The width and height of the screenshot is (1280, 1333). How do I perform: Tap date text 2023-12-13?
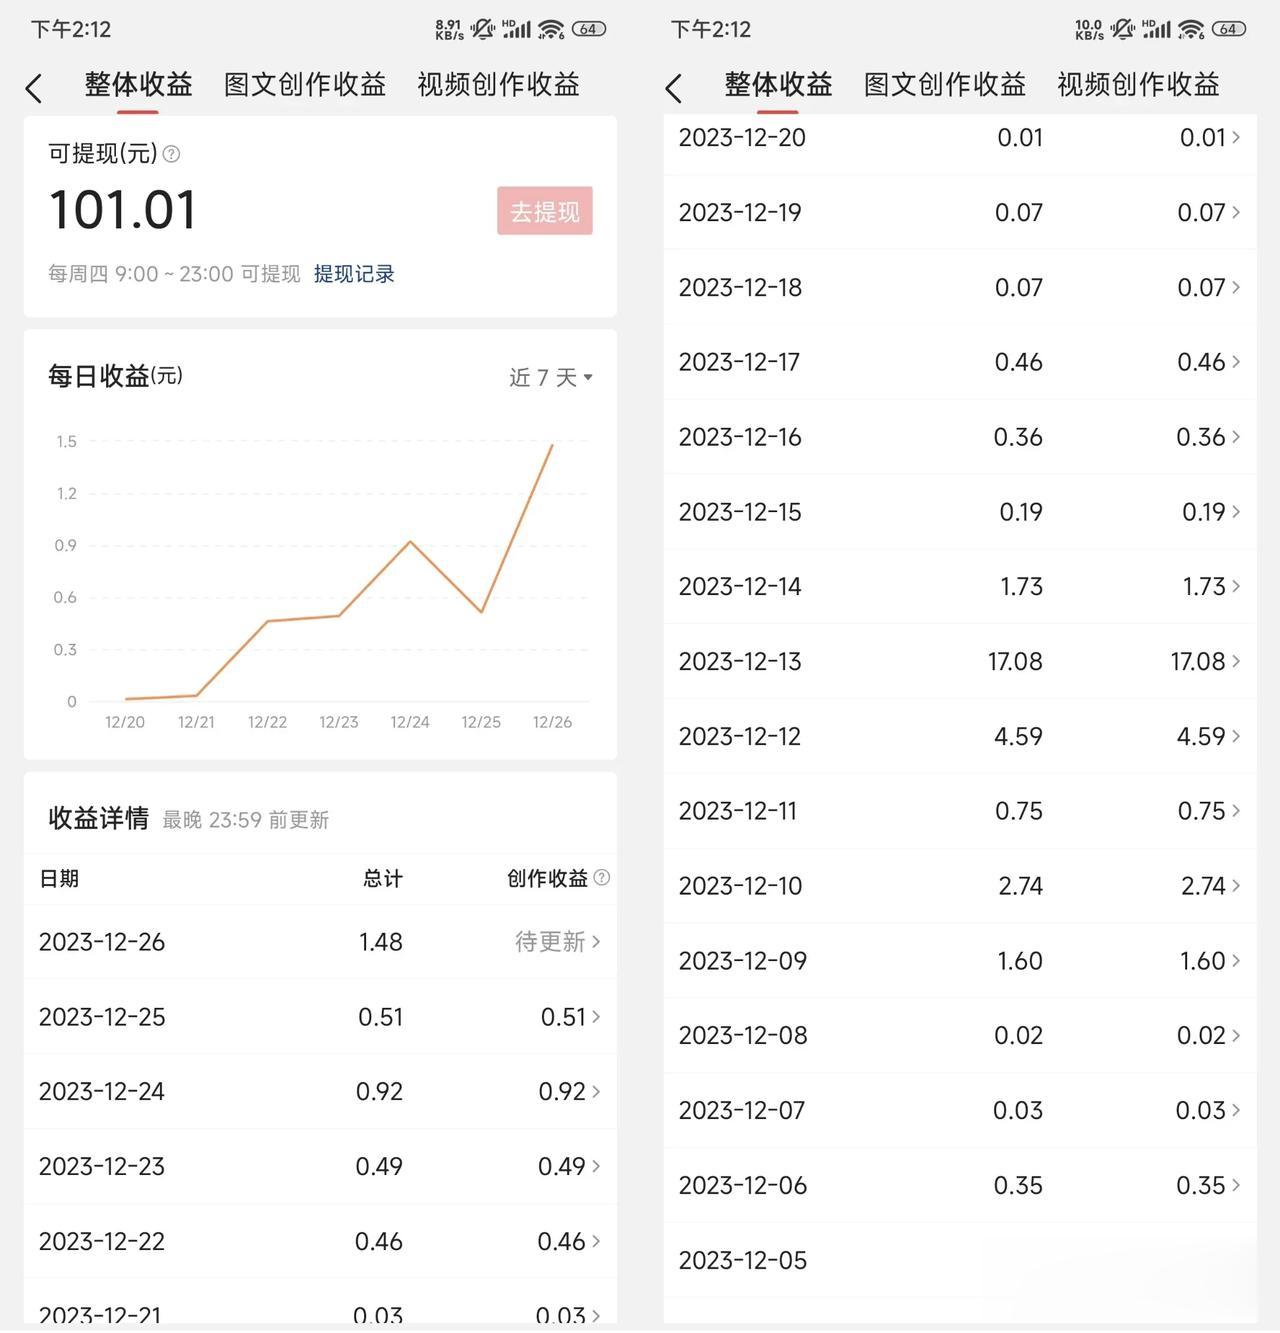pos(740,661)
